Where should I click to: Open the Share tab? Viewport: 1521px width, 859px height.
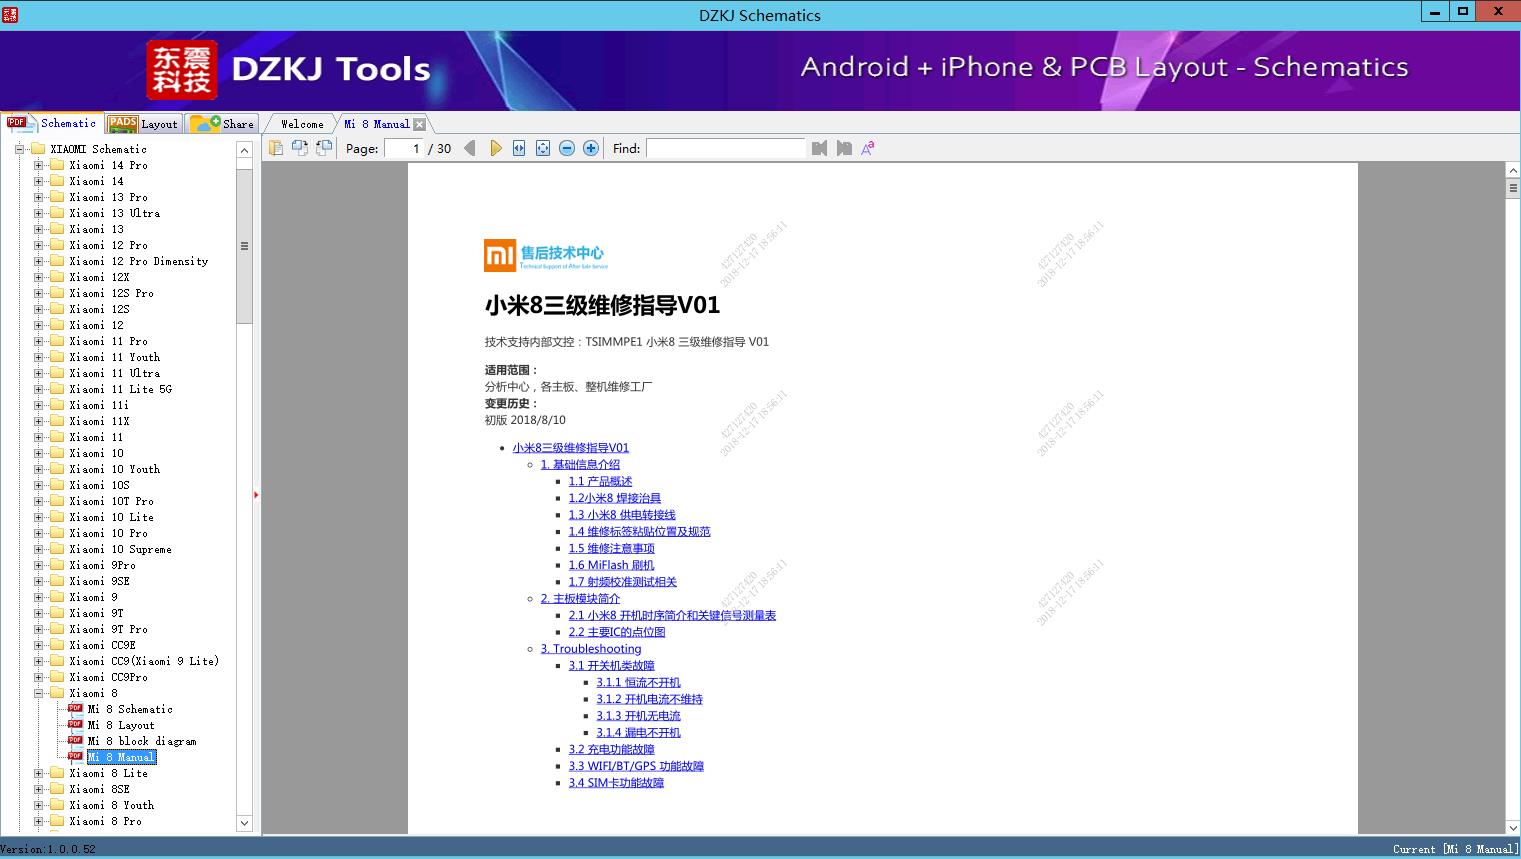click(222, 124)
